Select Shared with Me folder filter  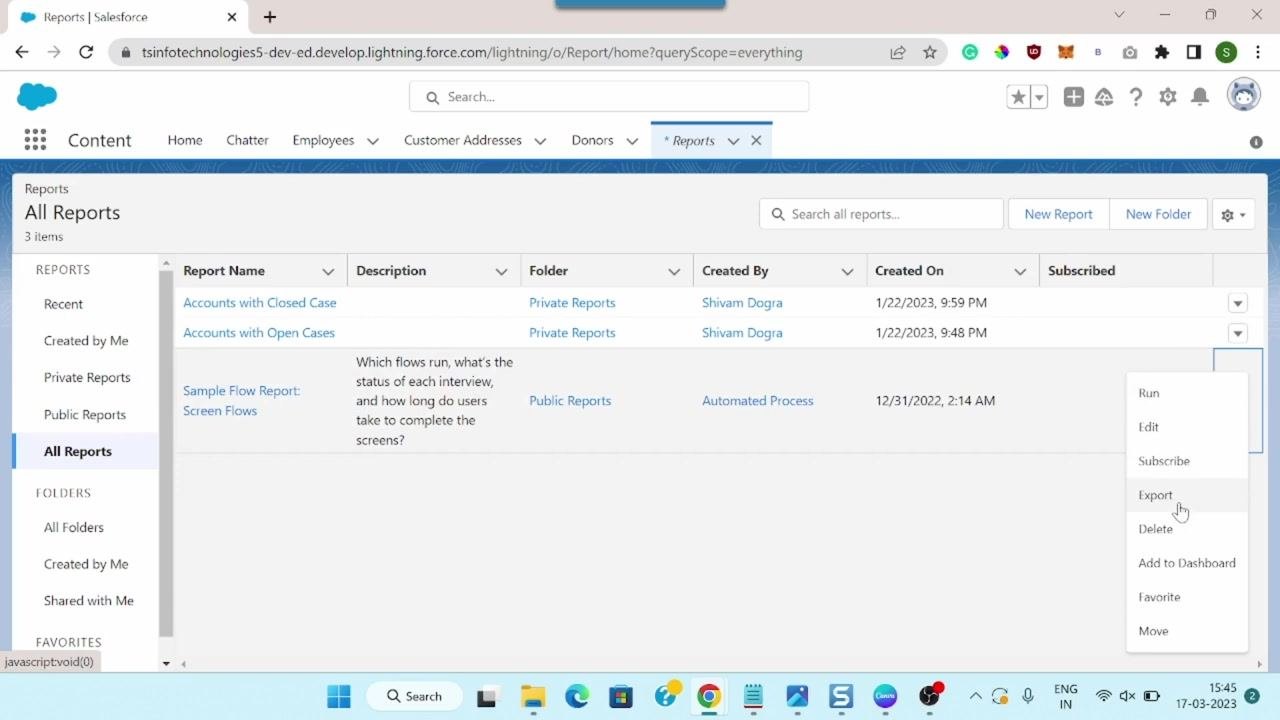89,601
